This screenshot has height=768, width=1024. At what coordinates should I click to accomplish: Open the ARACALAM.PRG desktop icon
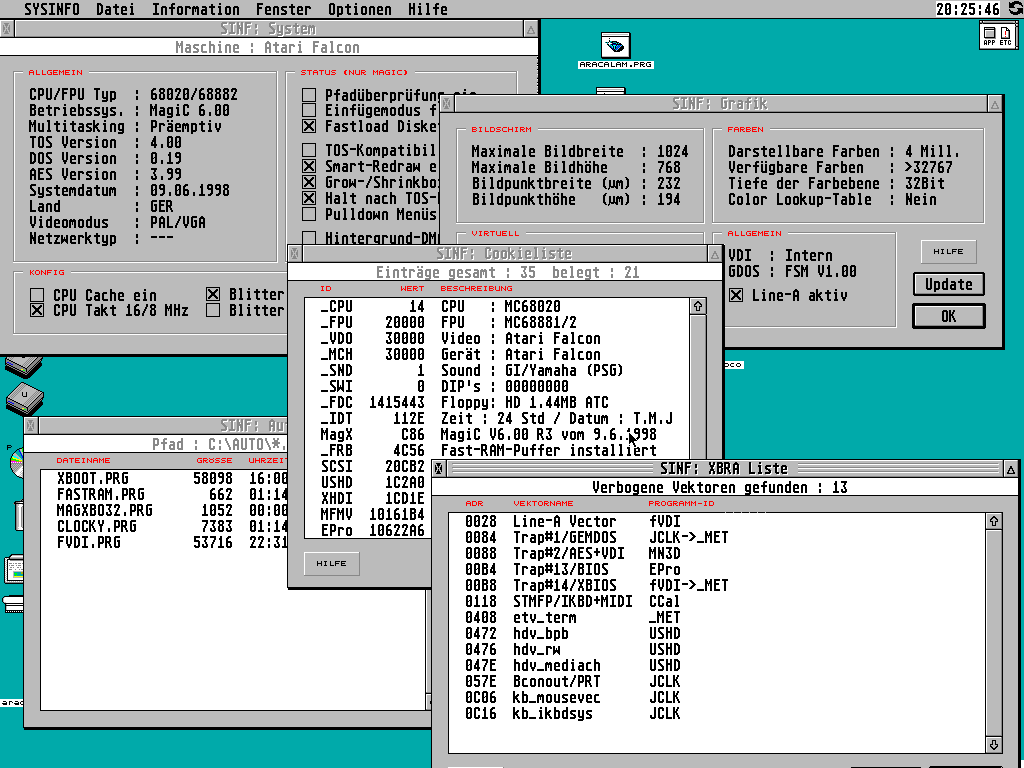click(x=615, y=51)
